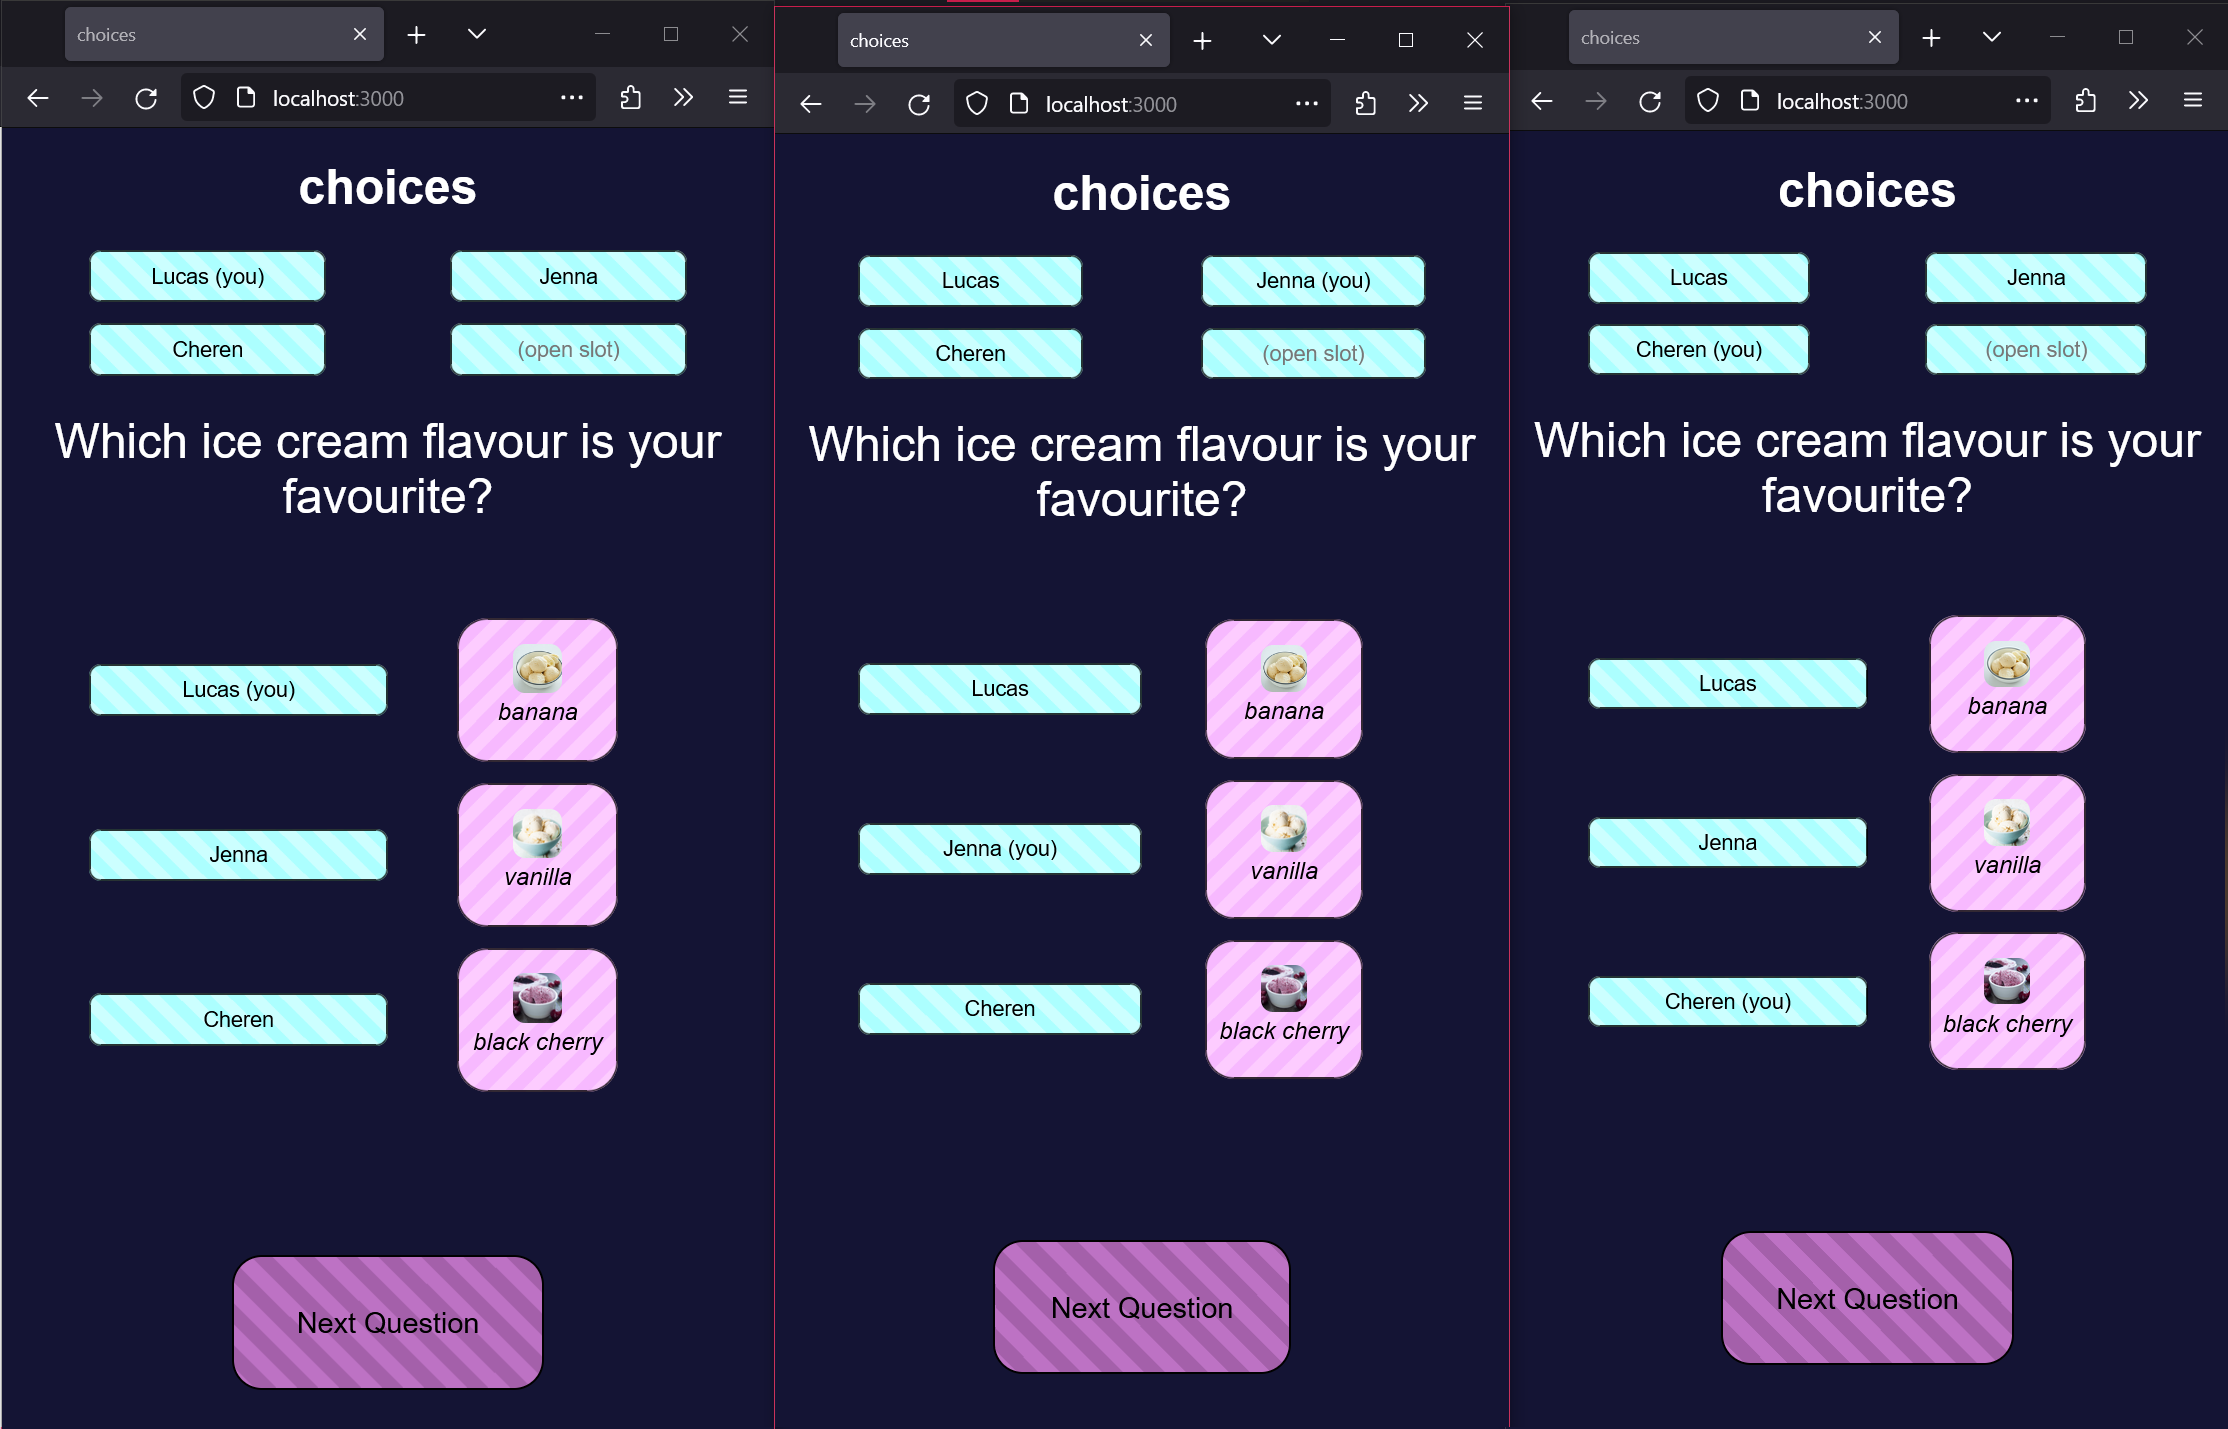
Task: Click reload icon in left browser window
Action: [x=146, y=98]
